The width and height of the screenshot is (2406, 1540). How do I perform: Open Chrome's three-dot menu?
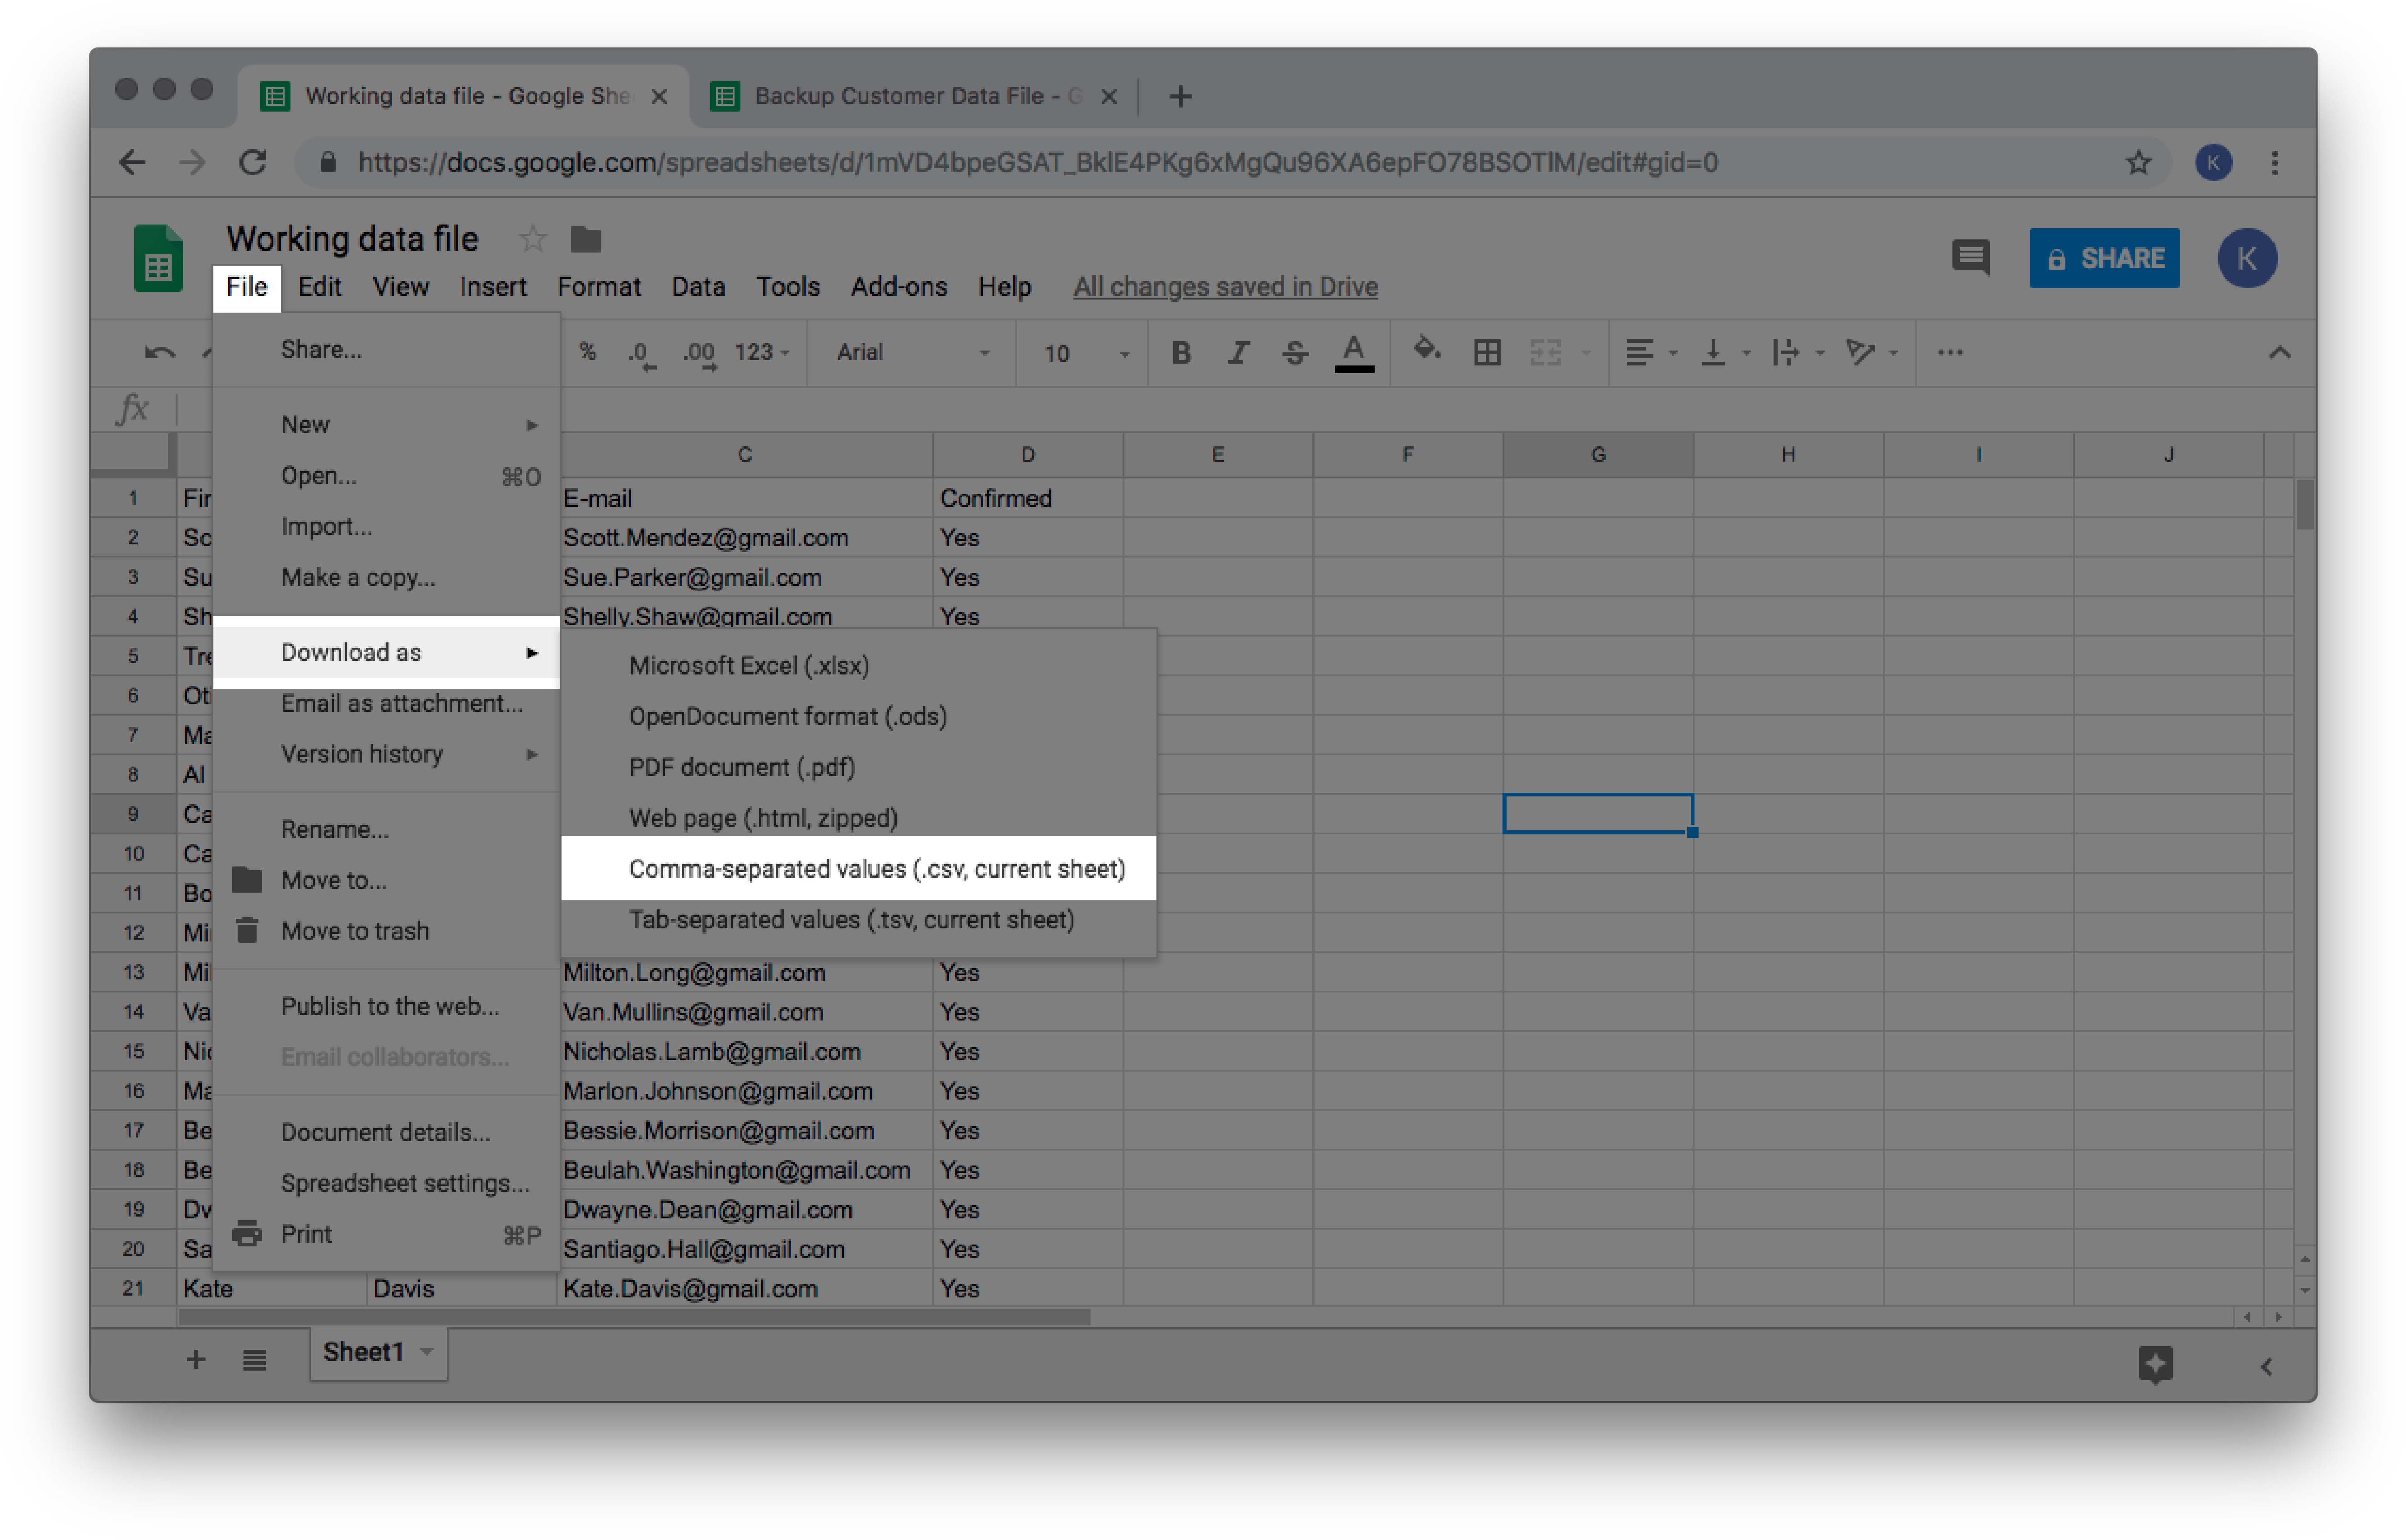click(x=2275, y=162)
